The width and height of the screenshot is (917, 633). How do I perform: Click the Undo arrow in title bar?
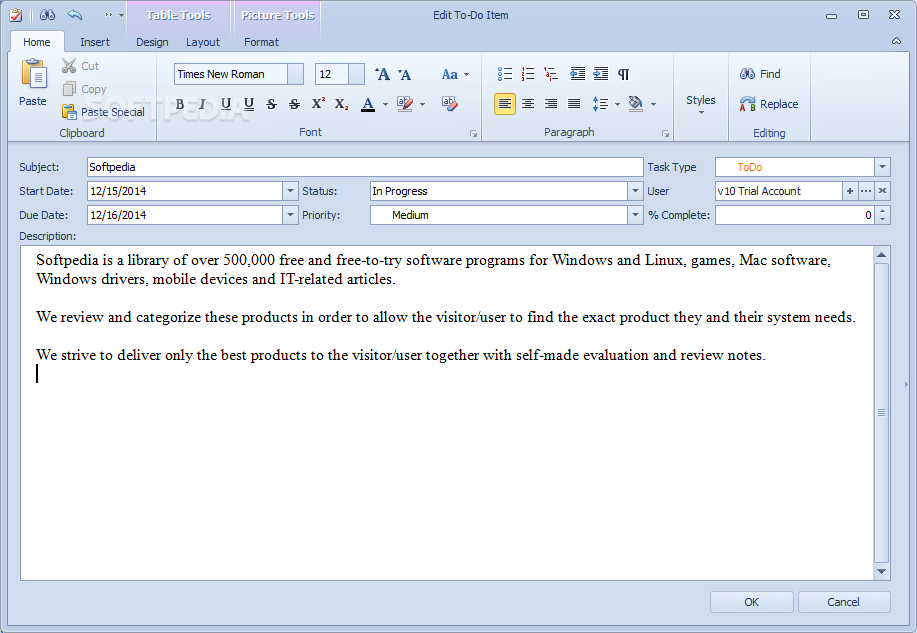[75, 15]
